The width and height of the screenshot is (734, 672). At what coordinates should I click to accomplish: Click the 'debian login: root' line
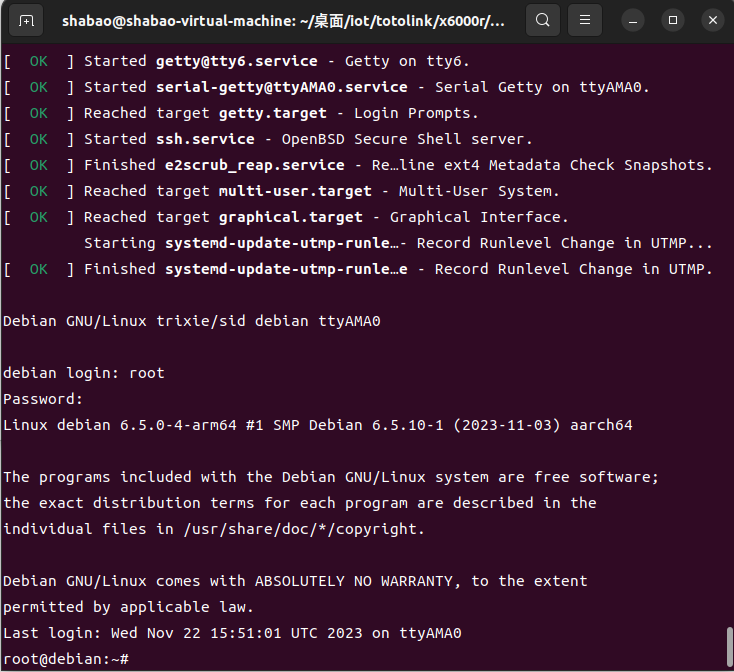[x=84, y=373]
